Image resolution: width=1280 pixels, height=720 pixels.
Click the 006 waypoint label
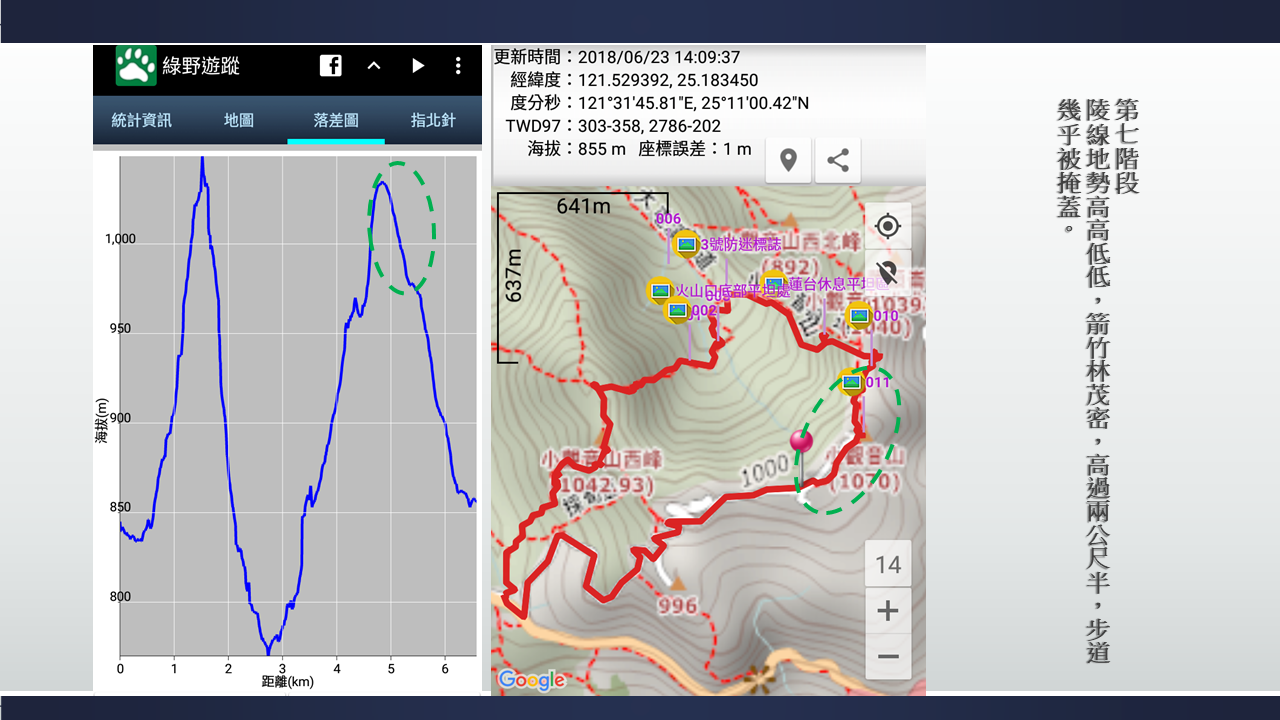coord(668,218)
